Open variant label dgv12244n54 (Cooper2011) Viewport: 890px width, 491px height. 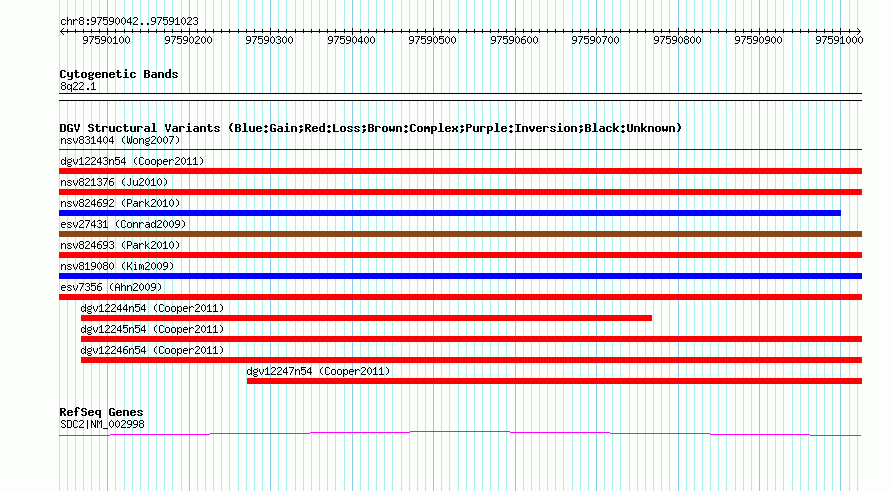(x=152, y=308)
